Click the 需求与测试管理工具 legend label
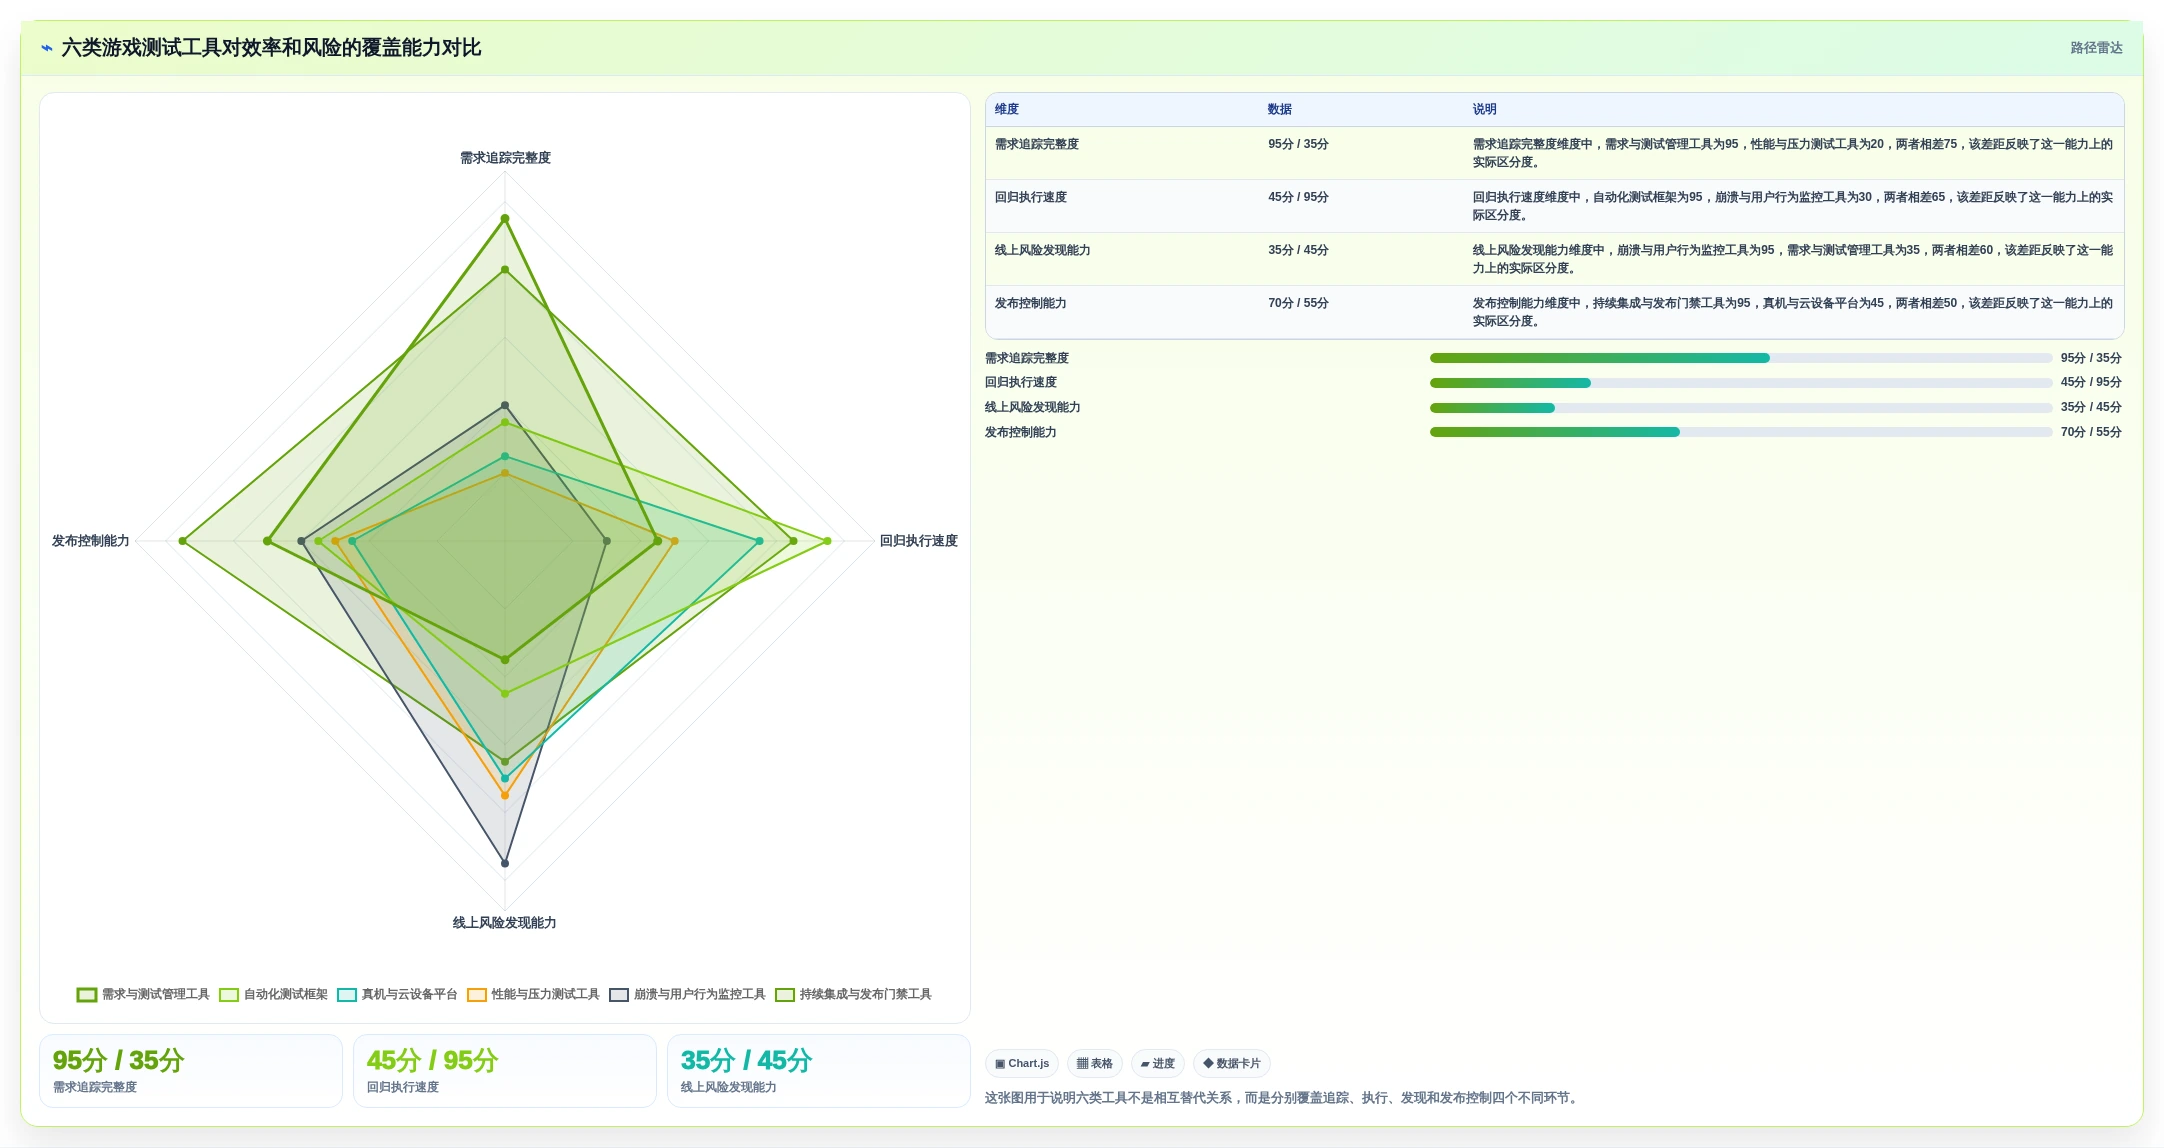Image resolution: width=2164 pixels, height=1148 pixels. click(x=156, y=994)
